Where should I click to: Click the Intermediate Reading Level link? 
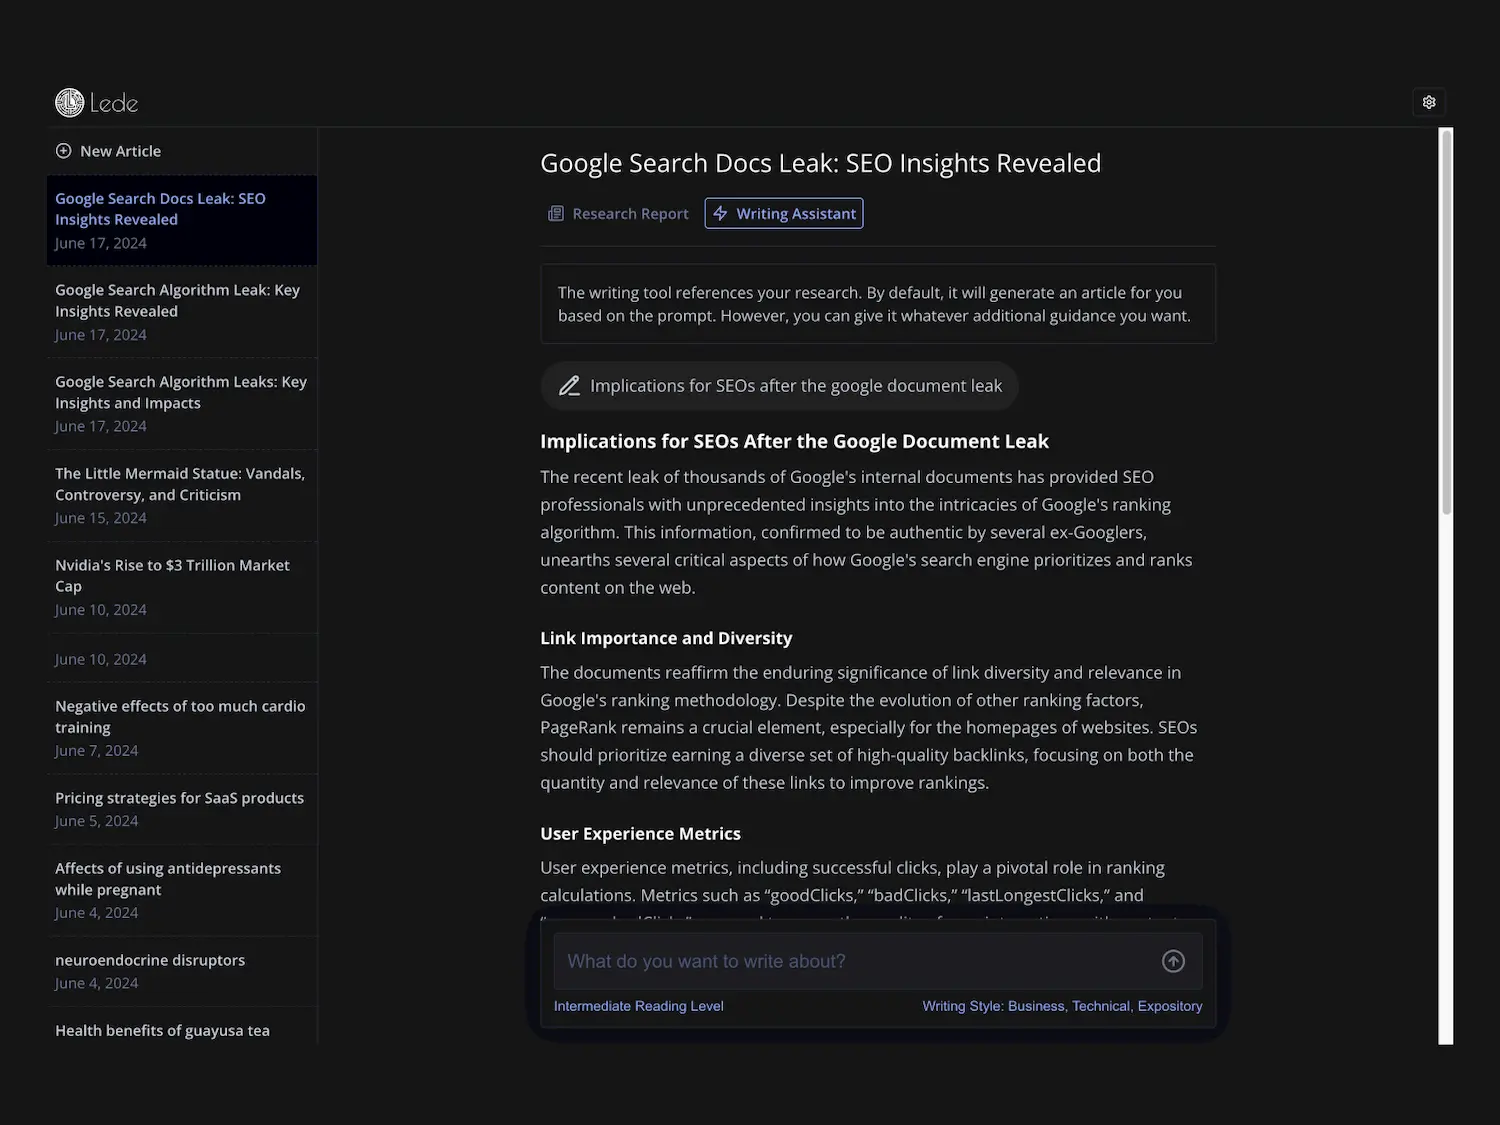coord(638,1006)
